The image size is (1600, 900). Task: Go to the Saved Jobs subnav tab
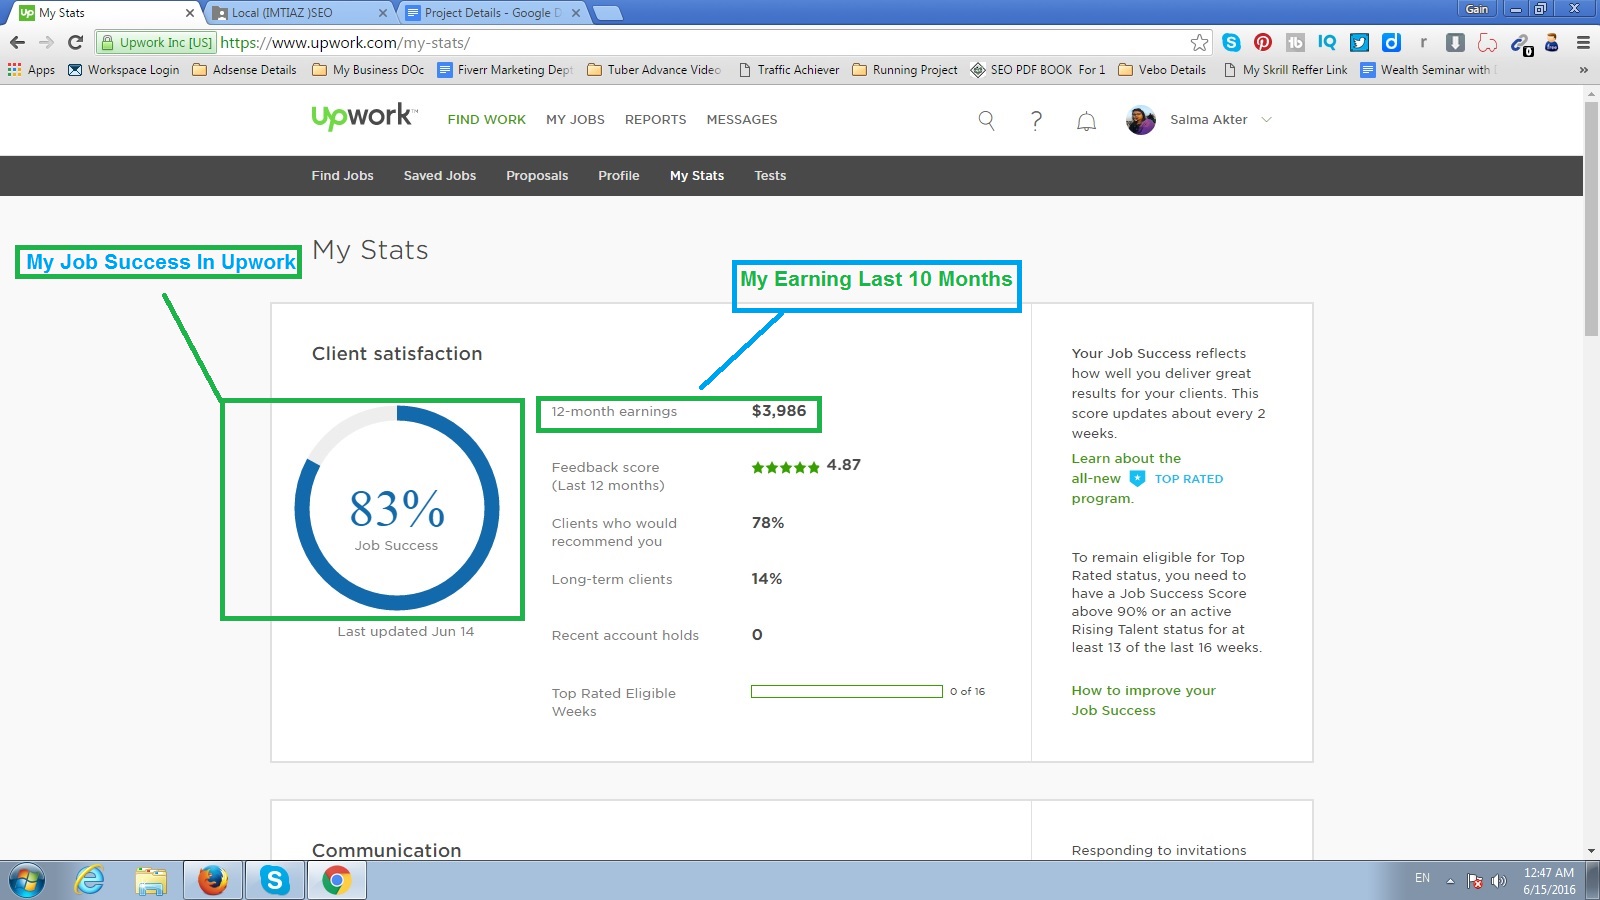(439, 176)
